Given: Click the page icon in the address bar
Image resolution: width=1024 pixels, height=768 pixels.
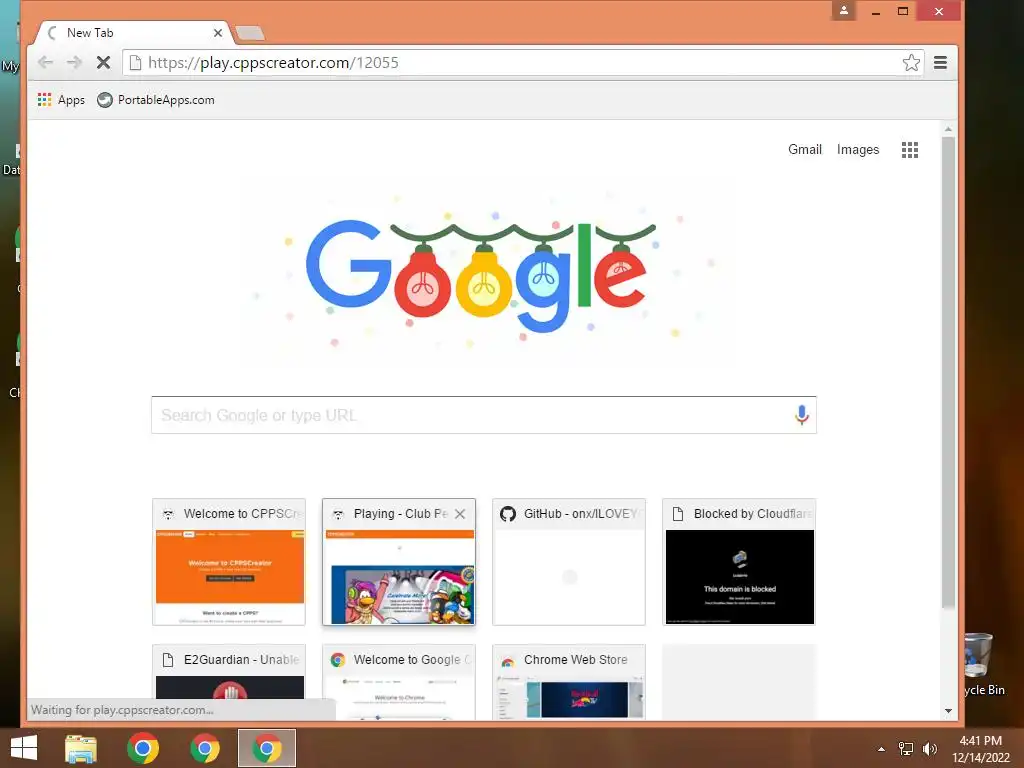Looking at the screenshot, I should pos(135,63).
